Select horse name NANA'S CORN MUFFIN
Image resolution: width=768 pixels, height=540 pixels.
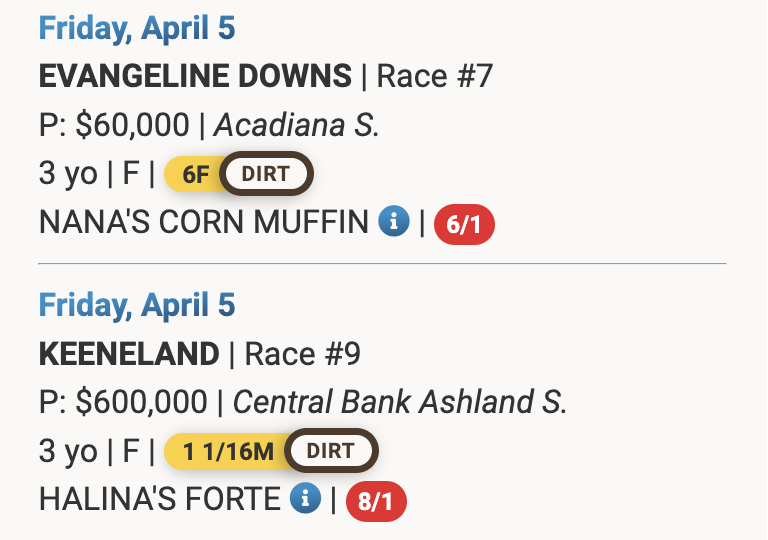click(x=204, y=223)
